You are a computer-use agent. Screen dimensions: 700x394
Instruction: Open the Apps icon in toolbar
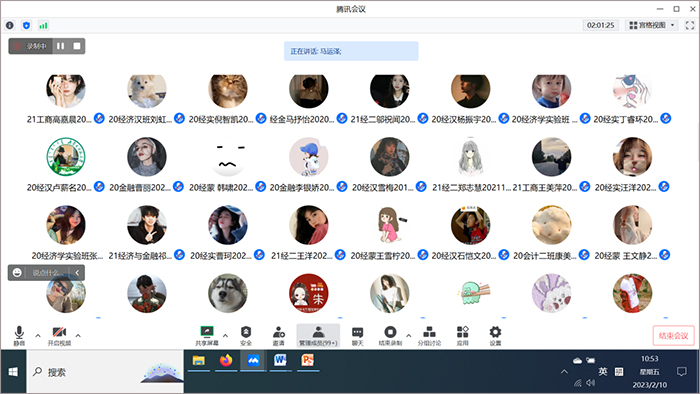point(462,336)
